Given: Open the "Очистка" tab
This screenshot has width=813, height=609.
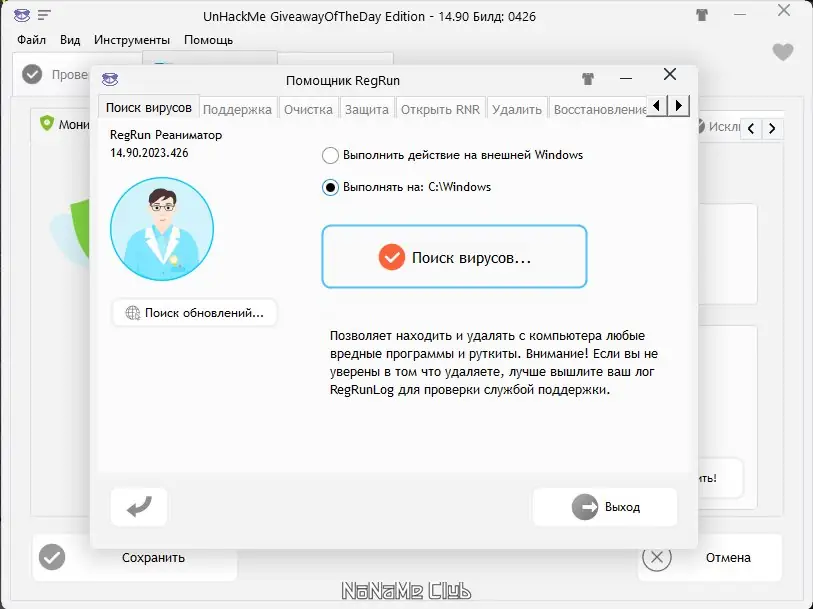Looking at the screenshot, I should [x=308, y=109].
